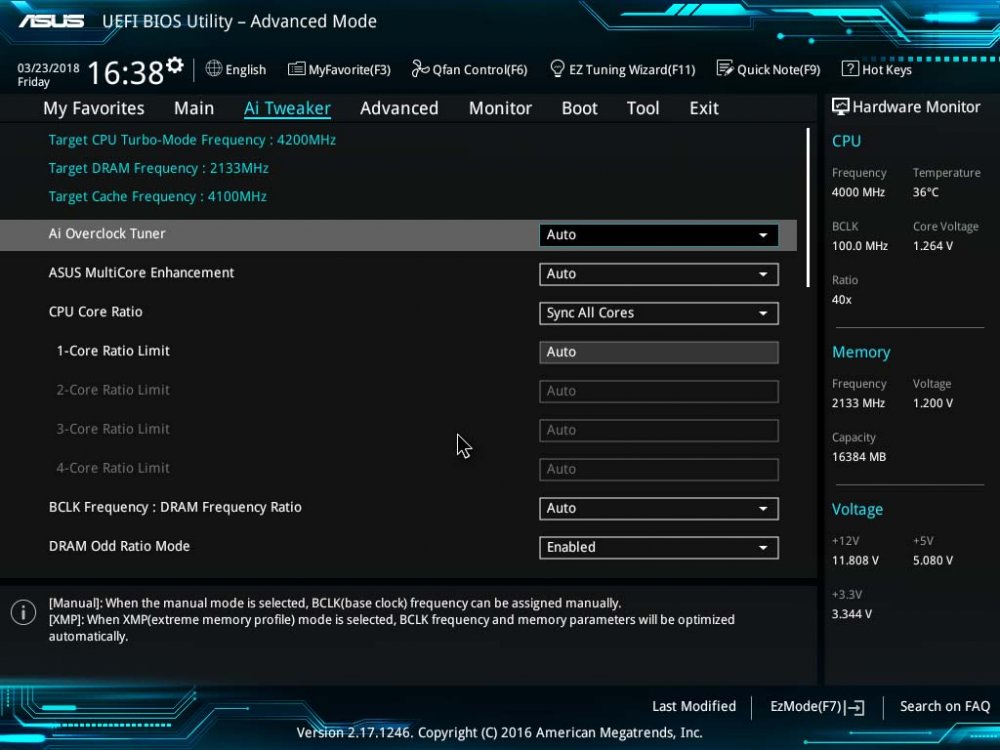Click the Quick Note pencil icon

click(x=724, y=68)
